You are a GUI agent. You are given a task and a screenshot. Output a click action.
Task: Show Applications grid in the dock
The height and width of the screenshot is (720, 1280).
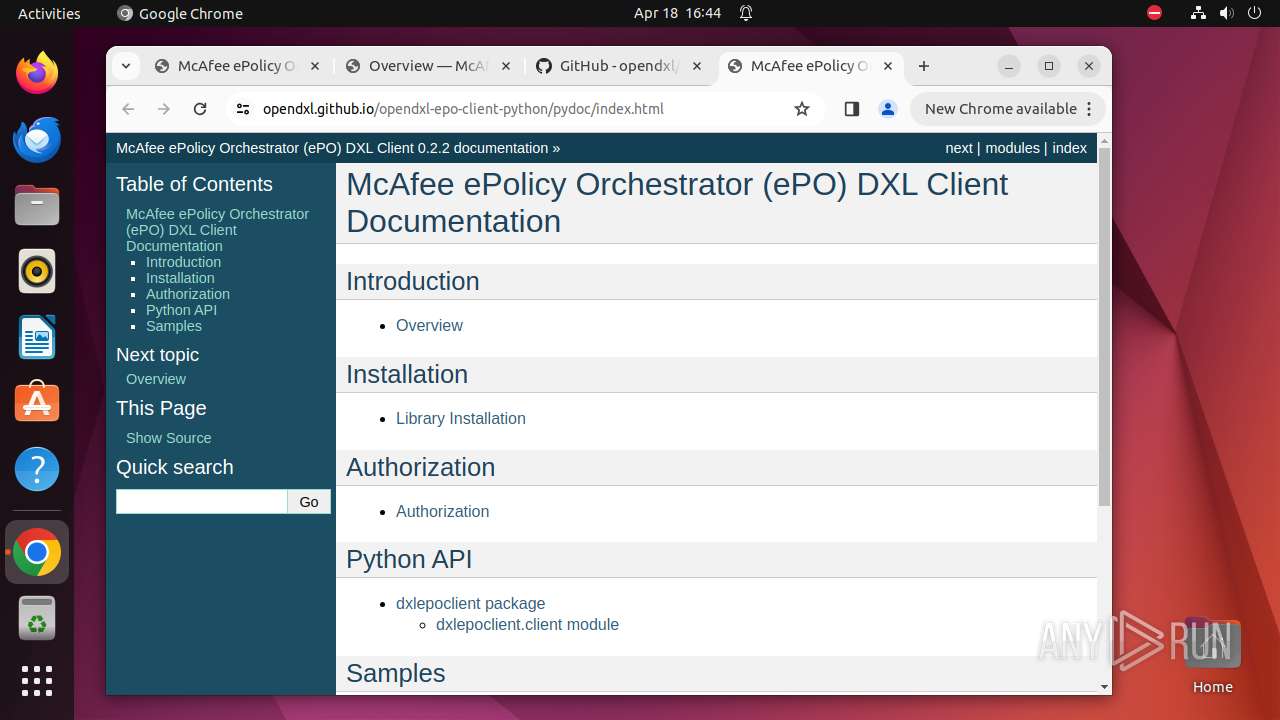tap(37, 681)
